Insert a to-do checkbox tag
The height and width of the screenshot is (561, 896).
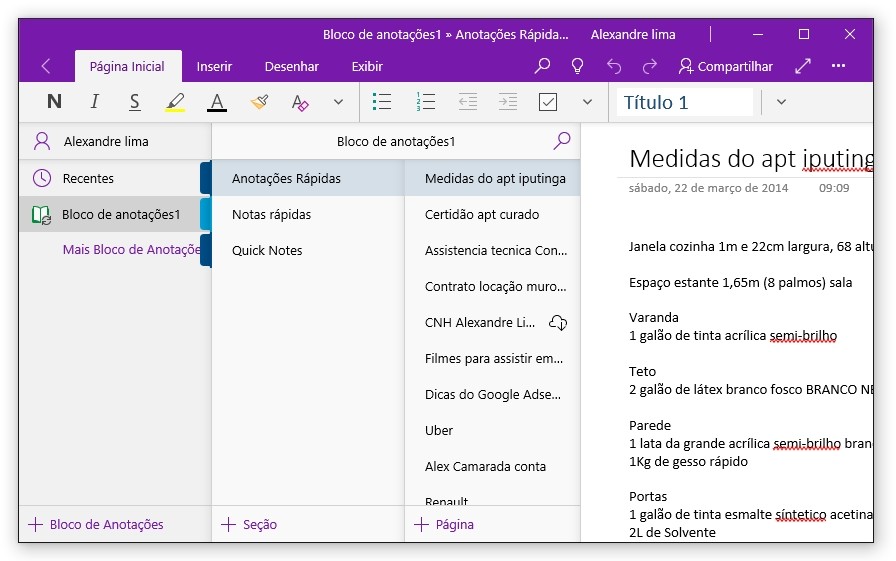click(x=548, y=102)
